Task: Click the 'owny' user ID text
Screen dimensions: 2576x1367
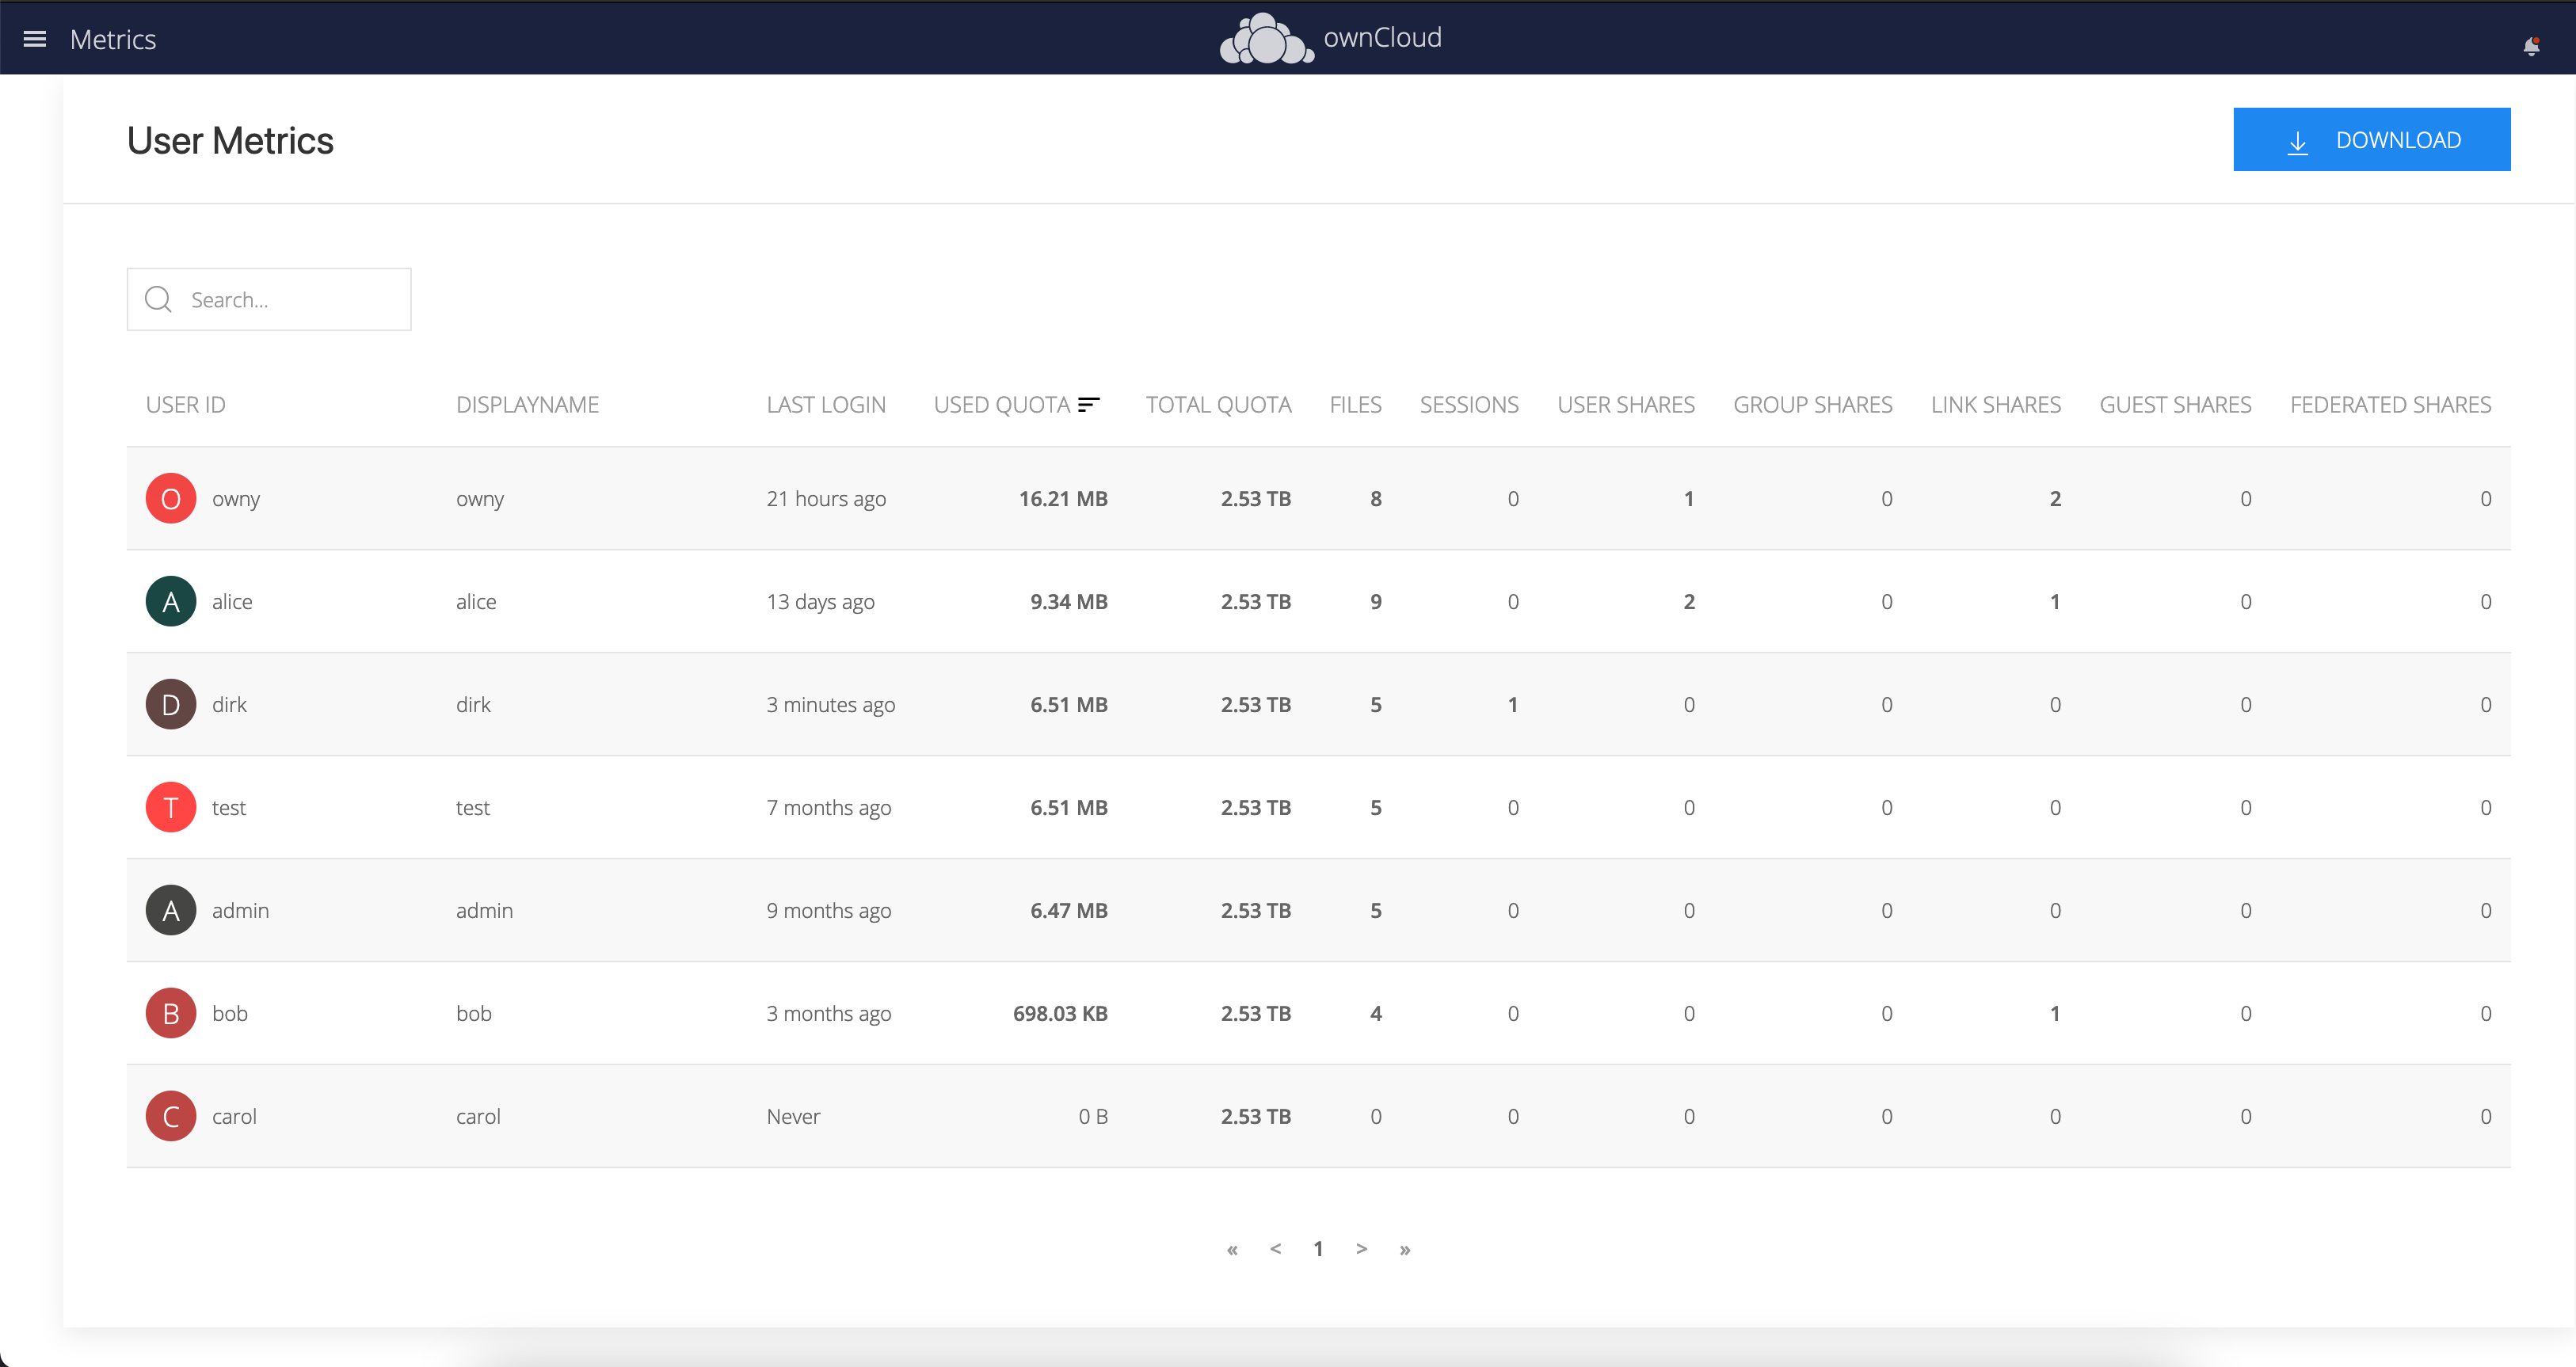Action: pyautogui.click(x=236, y=498)
